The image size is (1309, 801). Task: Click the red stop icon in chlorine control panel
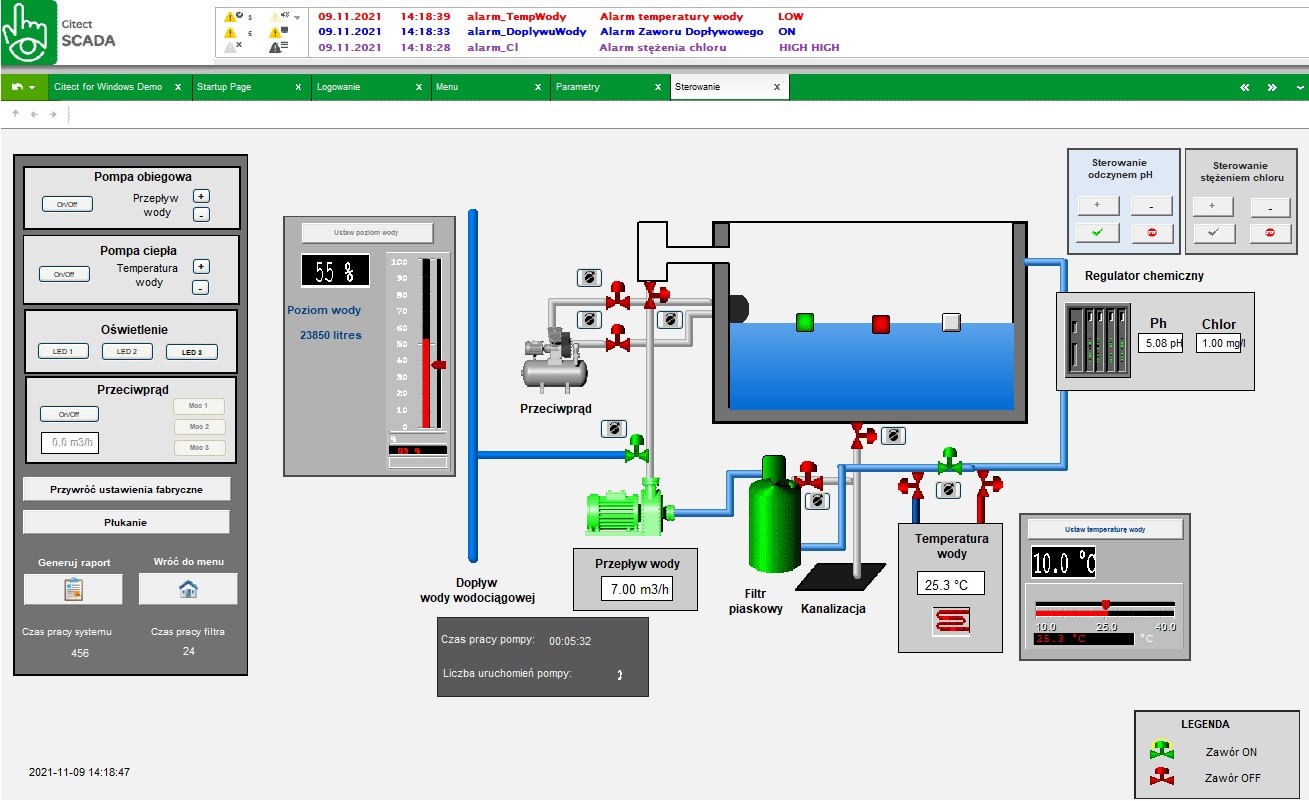click(1269, 233)
